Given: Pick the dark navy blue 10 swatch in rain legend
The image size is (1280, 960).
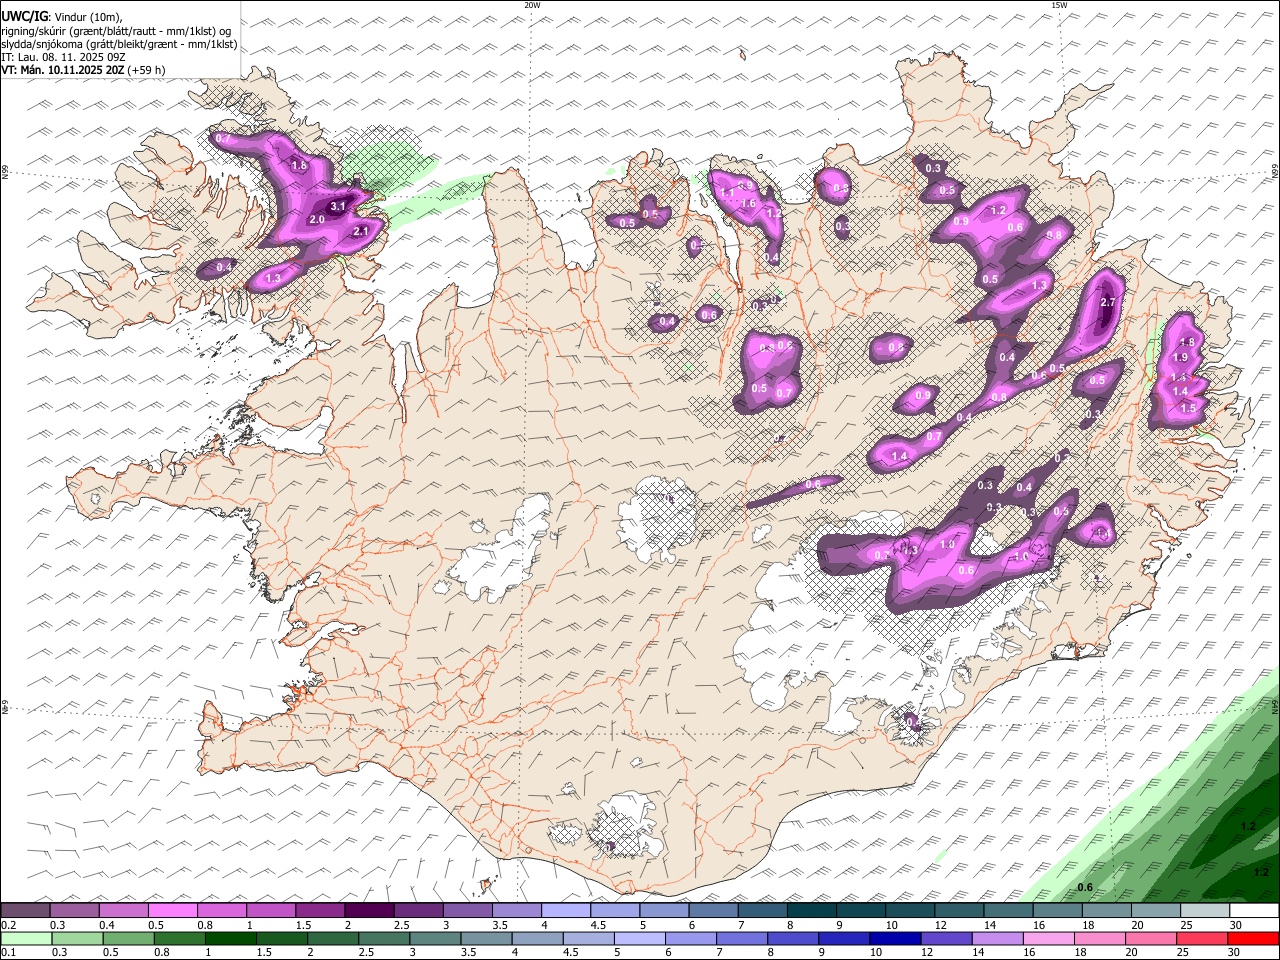Looking at the screenshot, I should point(894,938).
